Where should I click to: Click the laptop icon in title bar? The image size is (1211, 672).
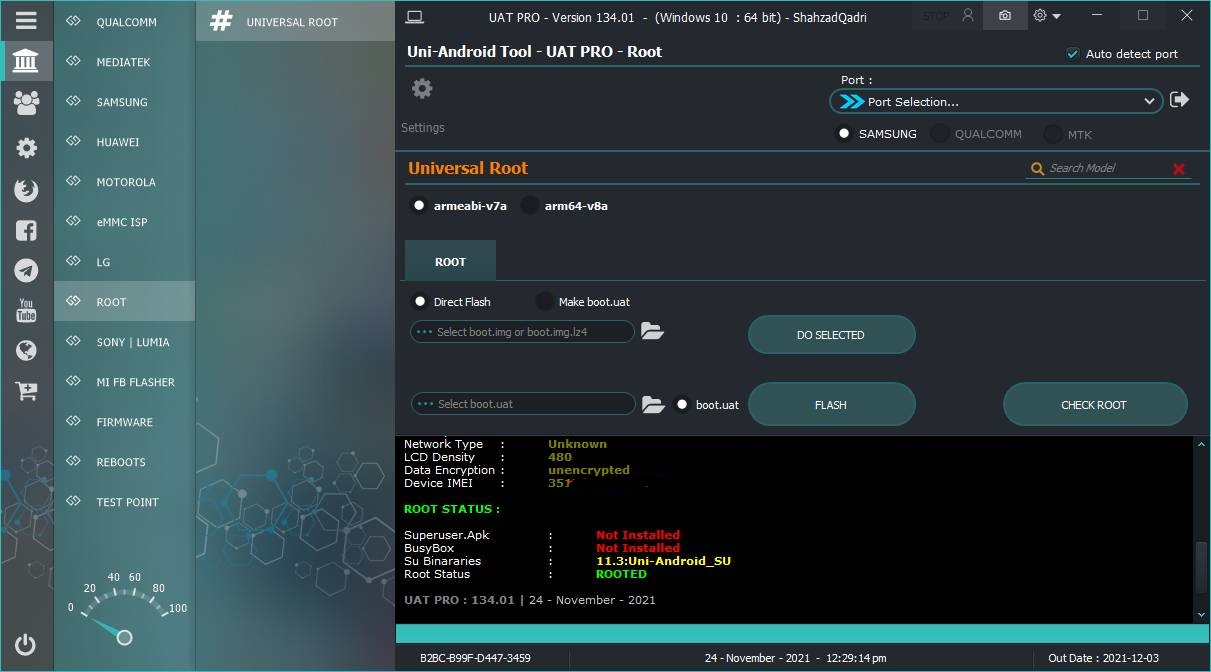coord(415,16)
